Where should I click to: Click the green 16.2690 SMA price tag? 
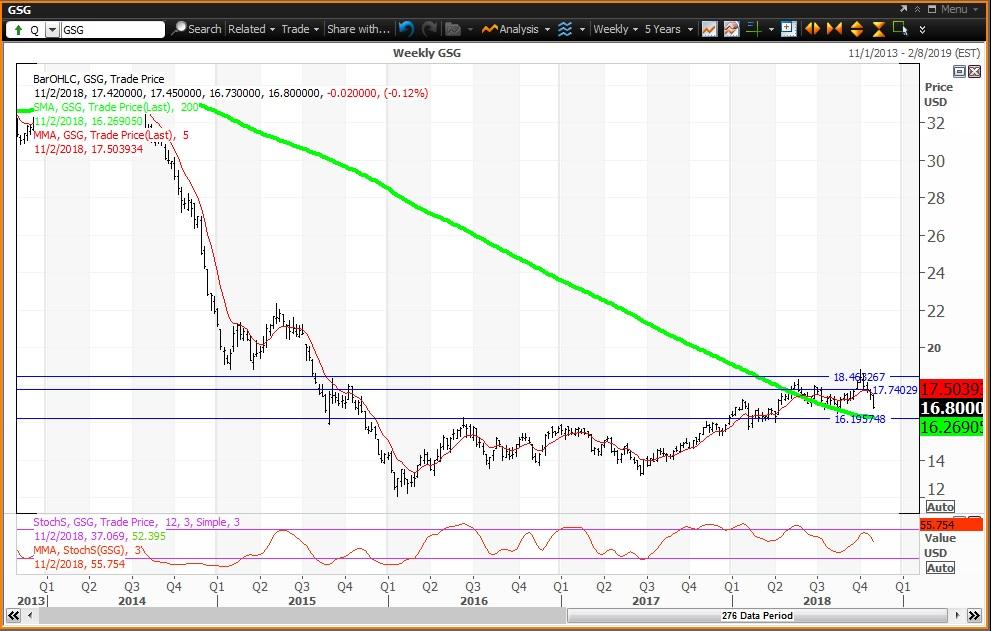pyautogui.click(x=951, y=427)
